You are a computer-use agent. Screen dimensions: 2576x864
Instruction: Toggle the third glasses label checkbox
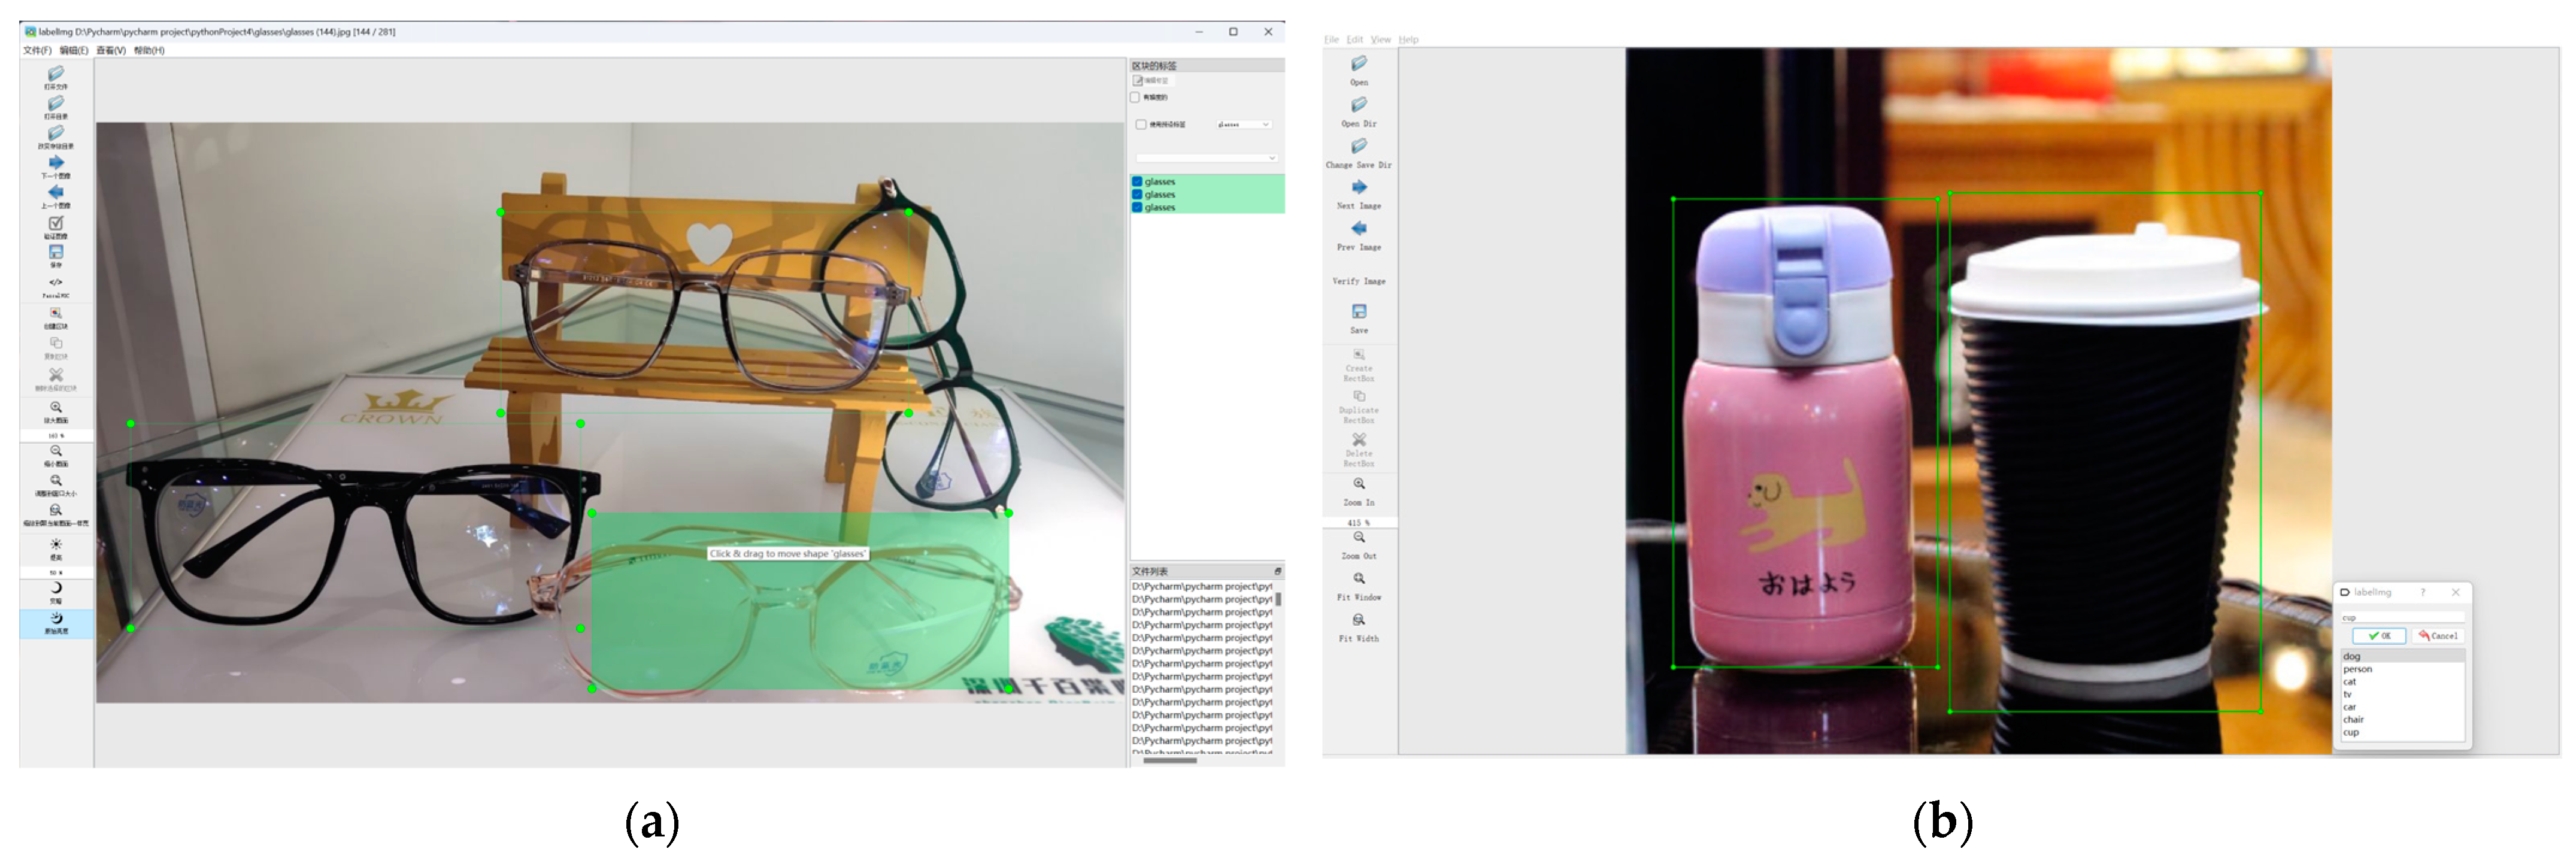(x=1137, y=208)
